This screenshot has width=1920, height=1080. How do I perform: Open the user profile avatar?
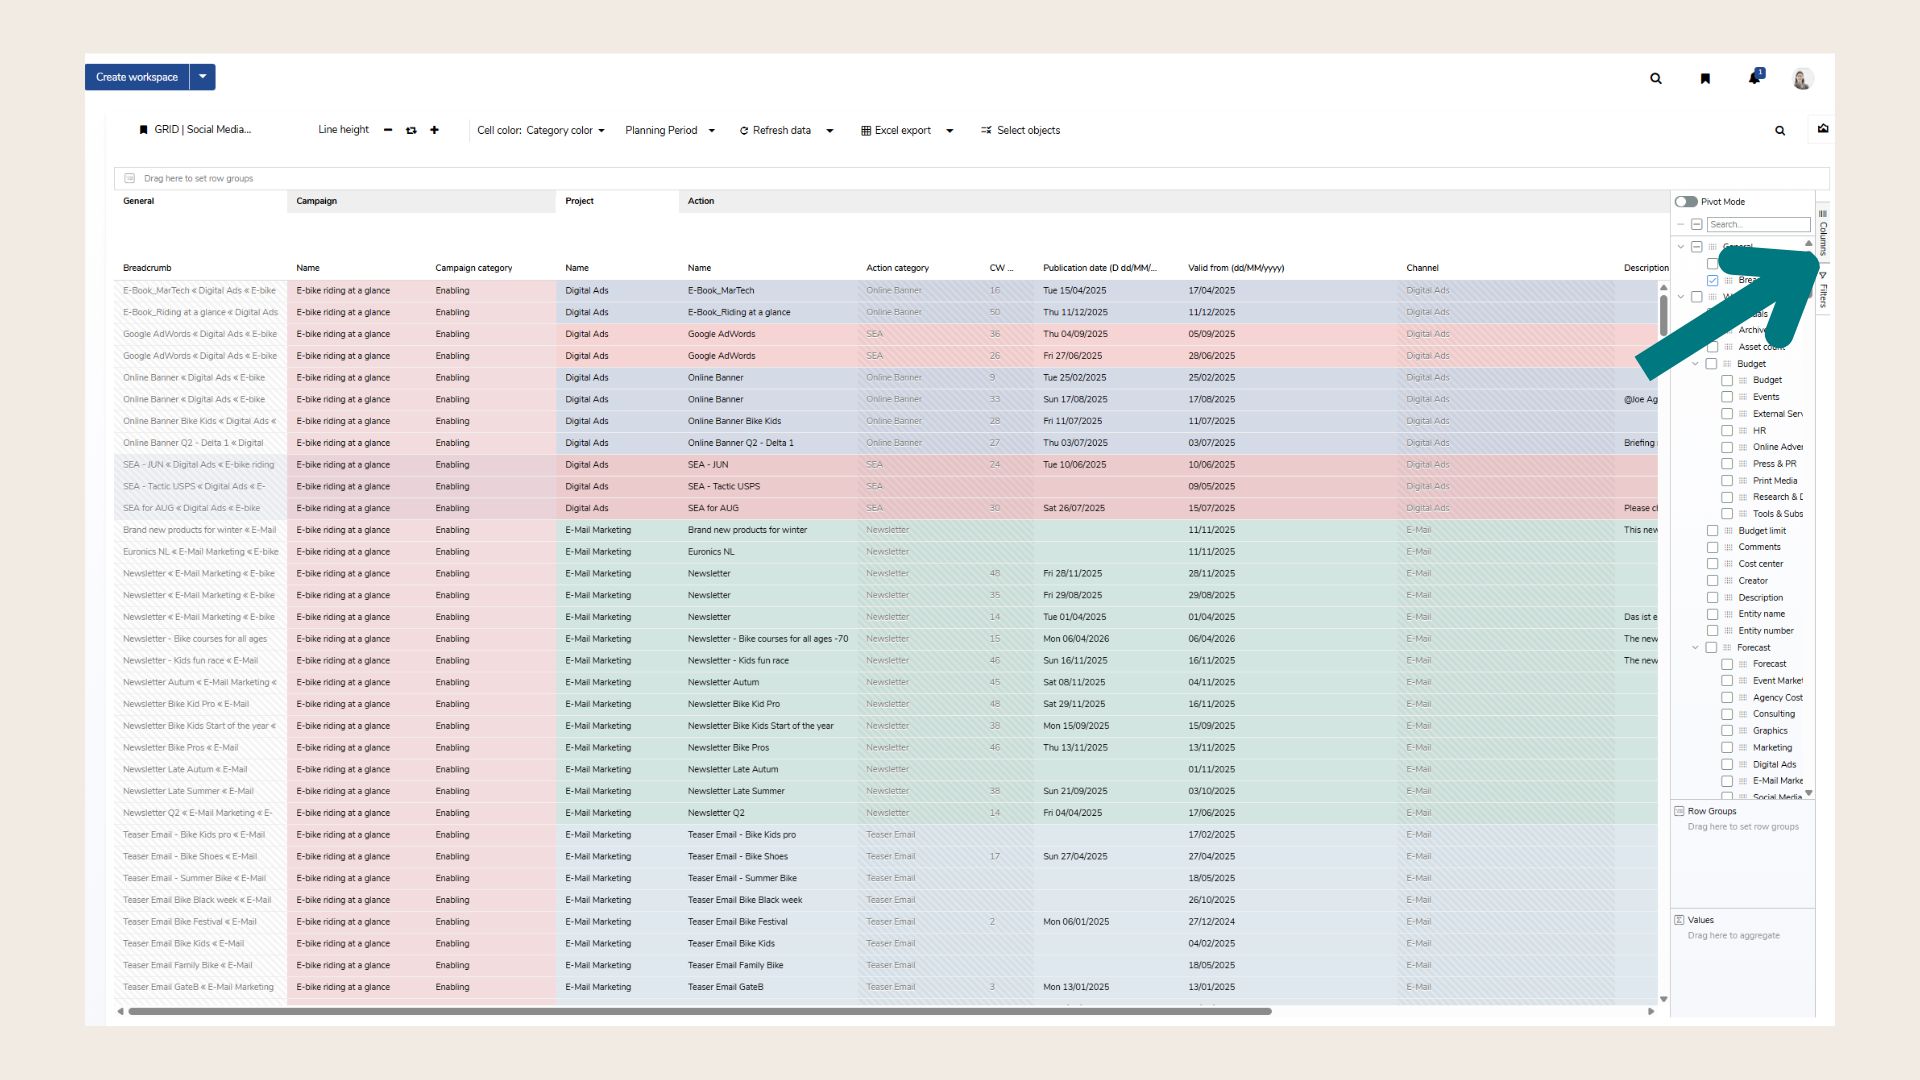coord(1802,79)
